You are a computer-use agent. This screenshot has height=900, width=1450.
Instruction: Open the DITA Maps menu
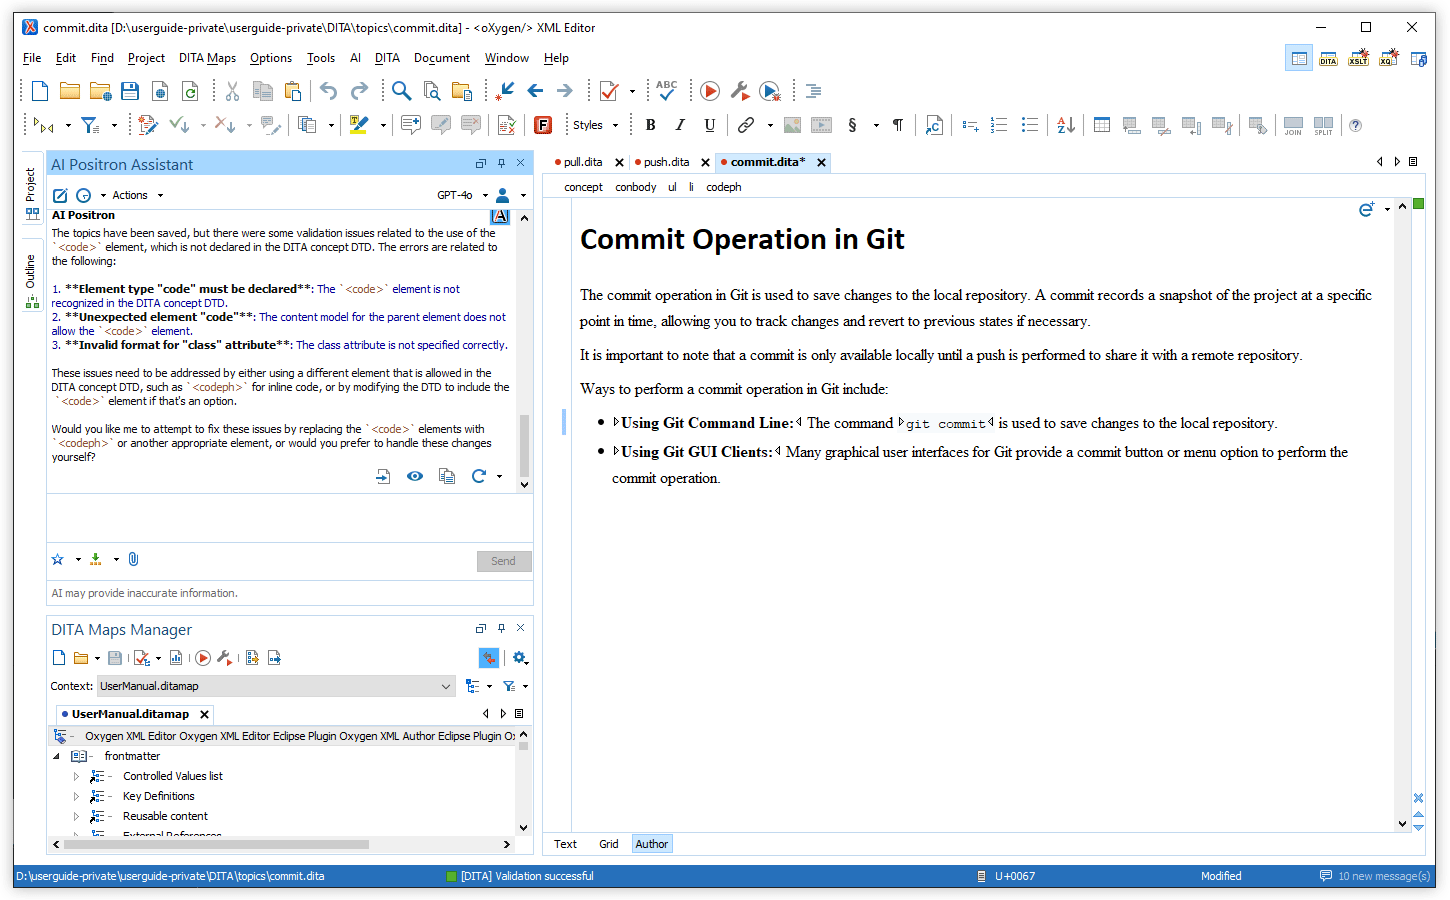[207, 58]
